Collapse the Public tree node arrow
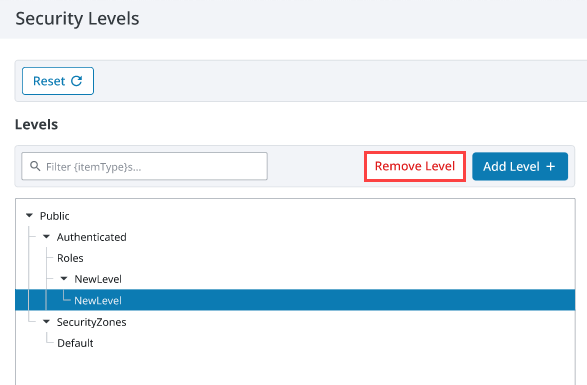 click(29, 215)
